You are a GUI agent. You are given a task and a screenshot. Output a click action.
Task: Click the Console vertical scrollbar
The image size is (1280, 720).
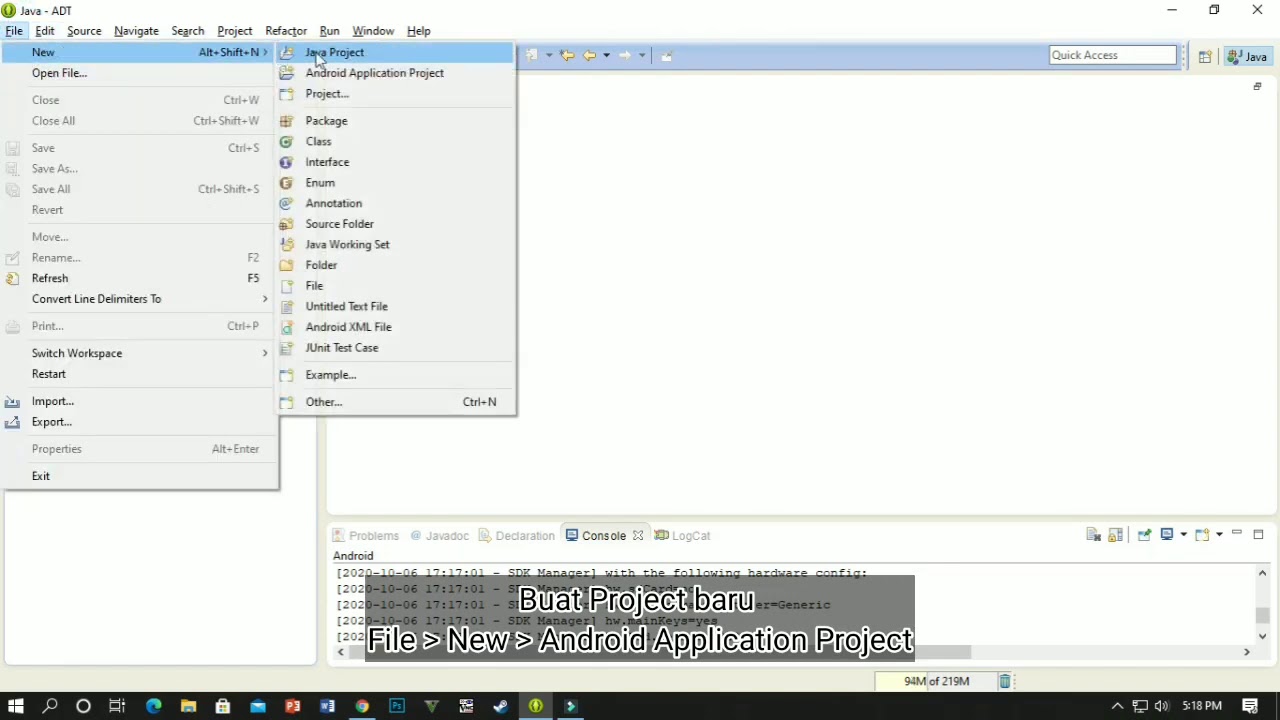click(1262, 604)
